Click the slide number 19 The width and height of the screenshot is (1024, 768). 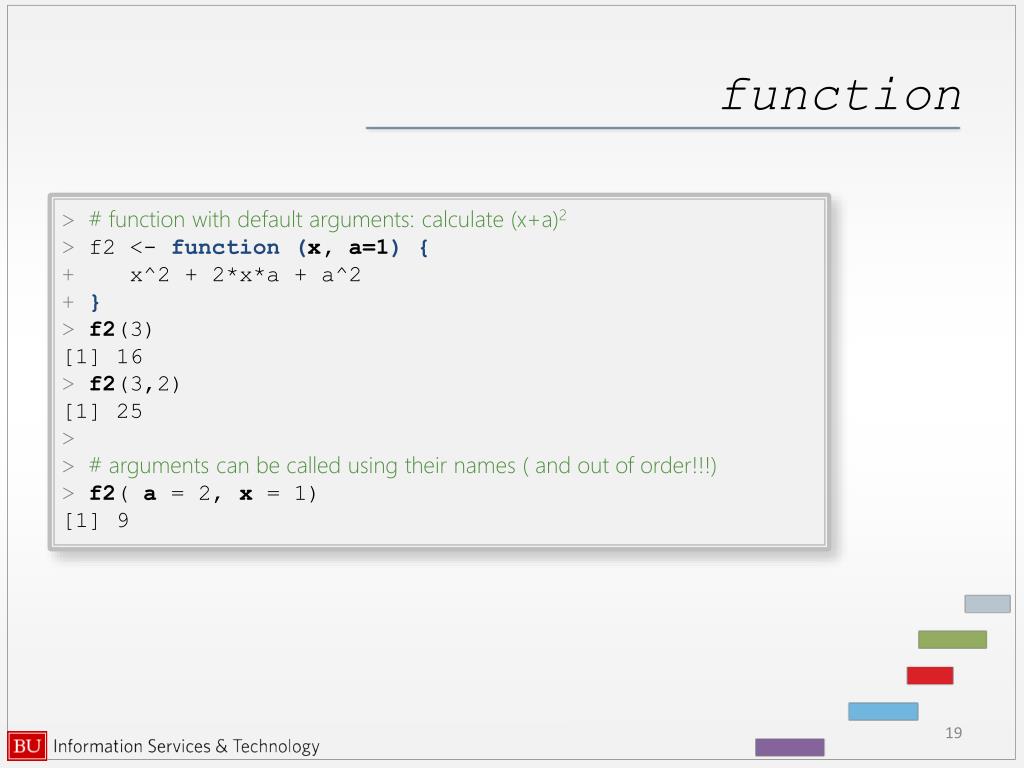point(953,733)
